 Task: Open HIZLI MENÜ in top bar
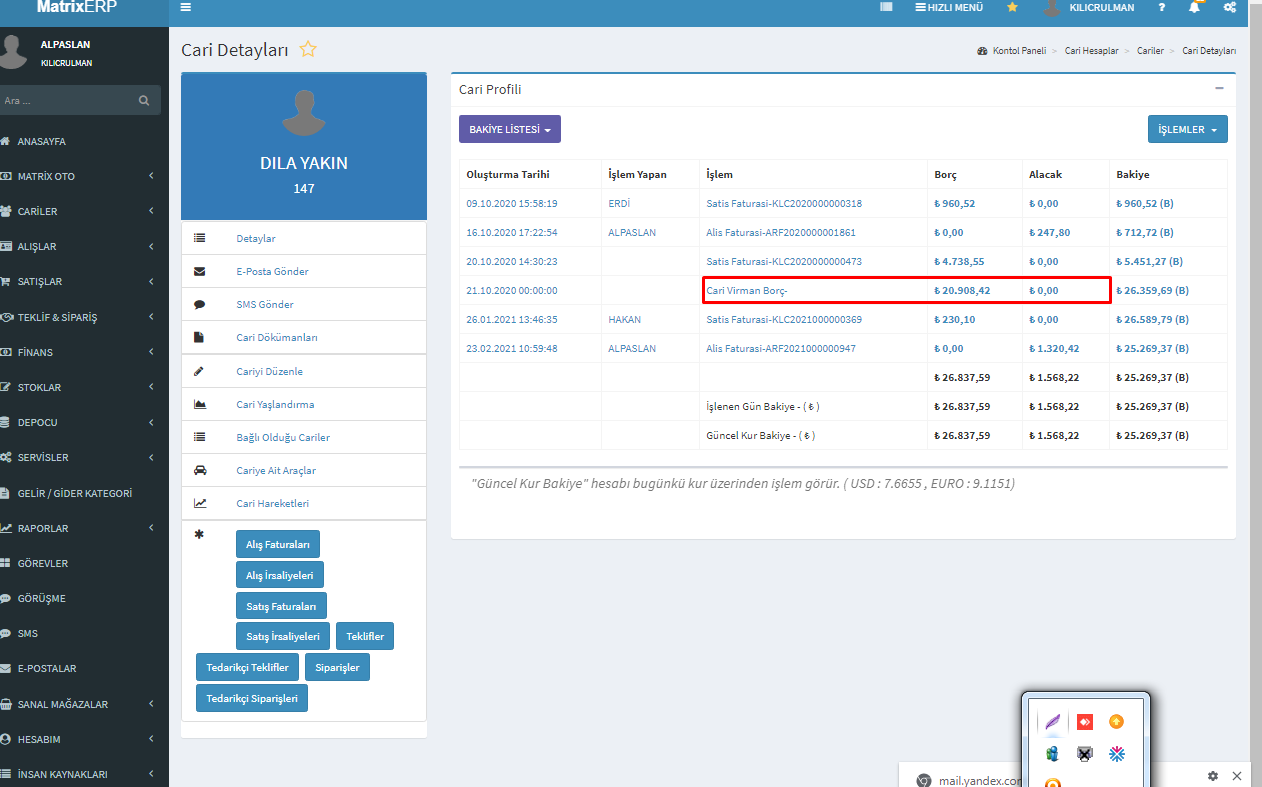(x=949, y=7)
